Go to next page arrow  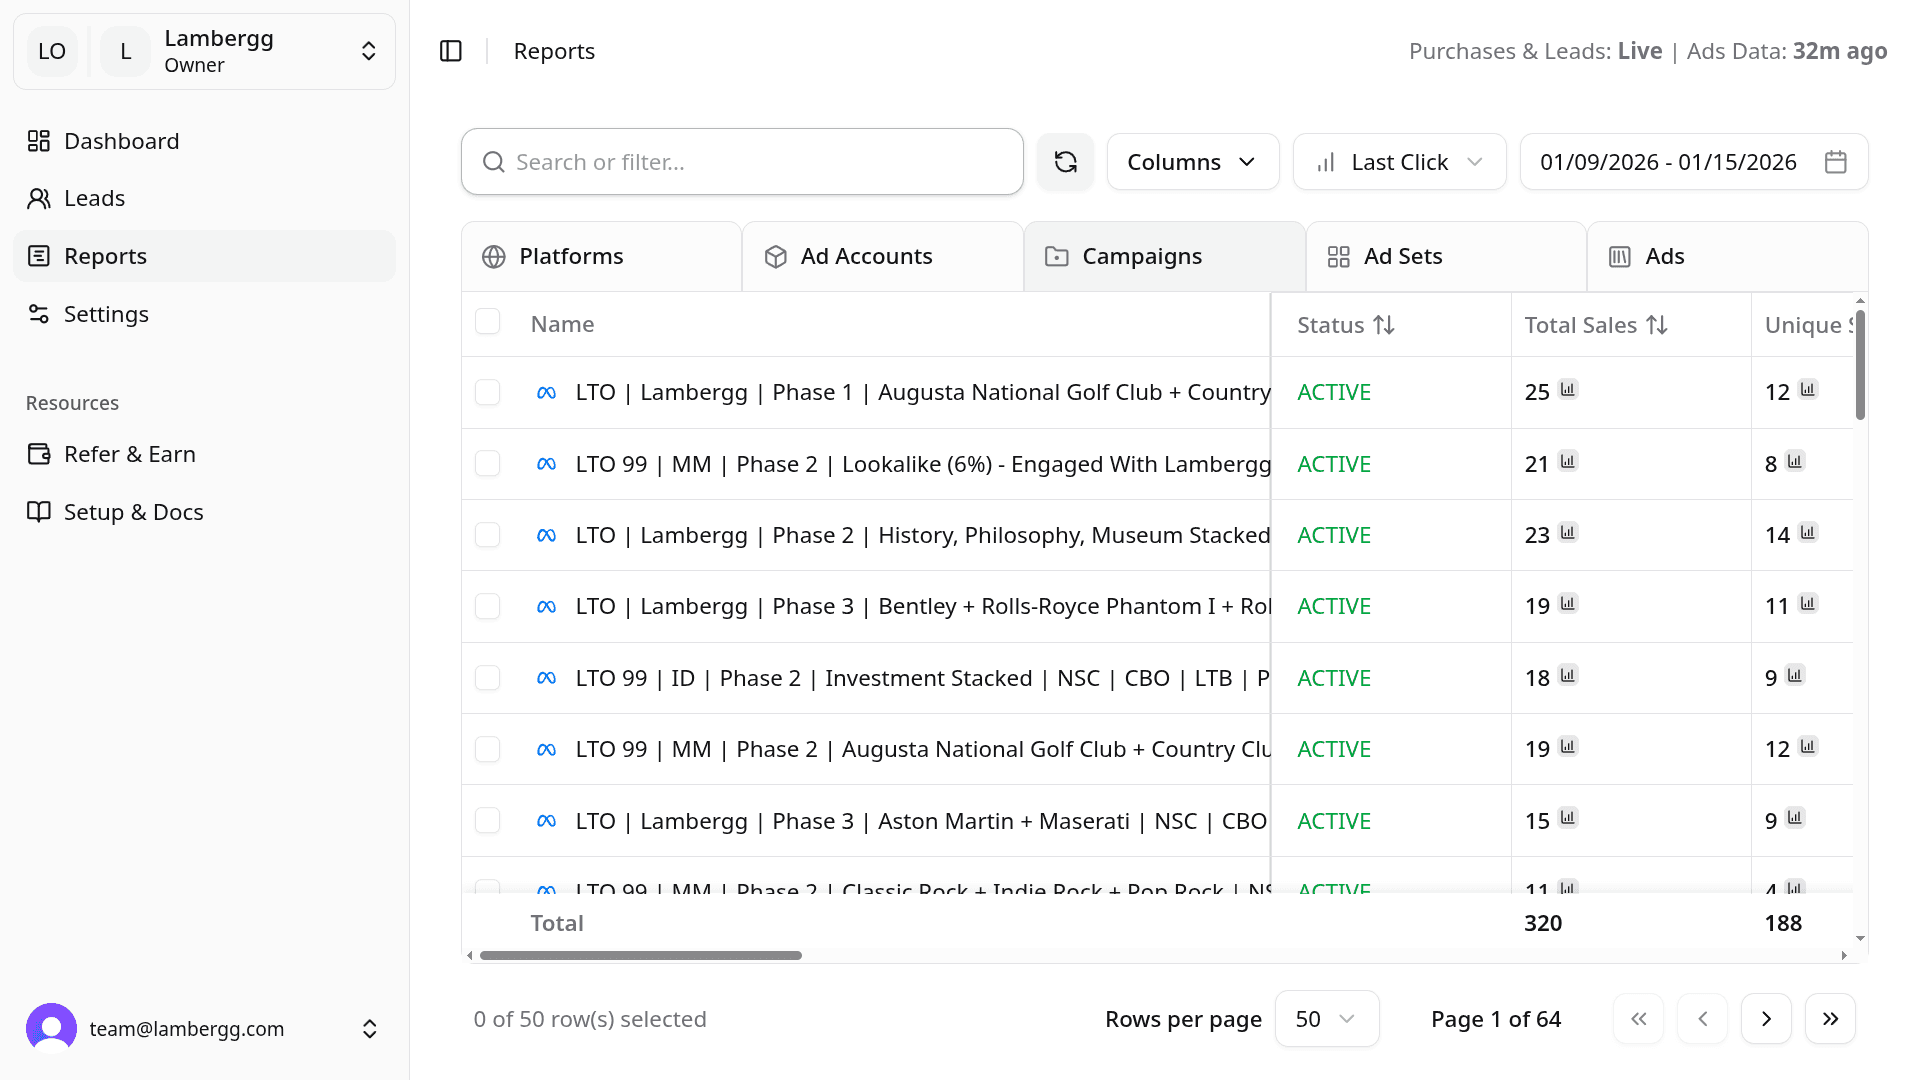coord(1766,1019)
